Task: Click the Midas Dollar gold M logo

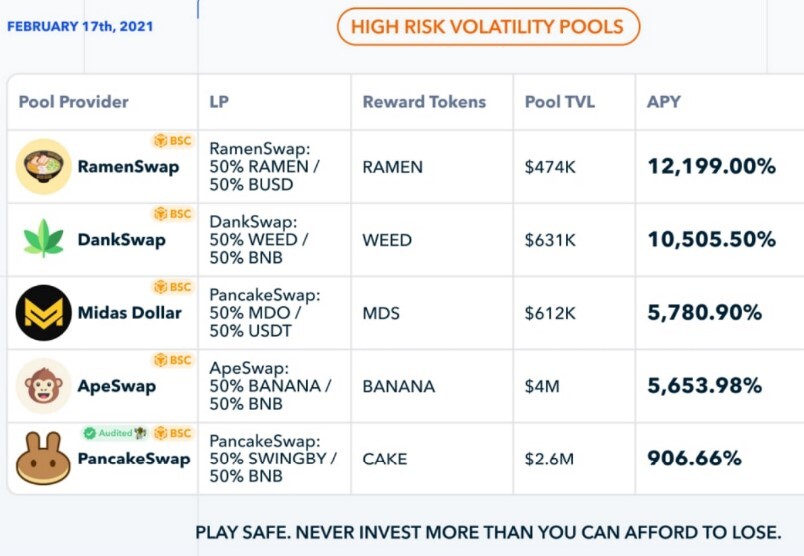Action: click(x=44, y=313)
